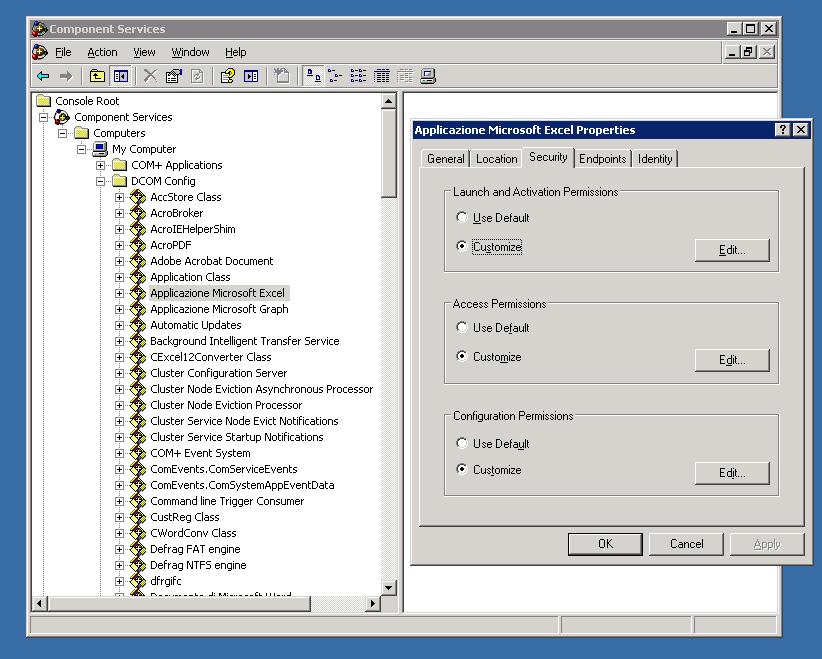Toggle the Show/Hide Action Pane icon
The width and height of the screenshot is (822, 659).
tap(251, 77)
